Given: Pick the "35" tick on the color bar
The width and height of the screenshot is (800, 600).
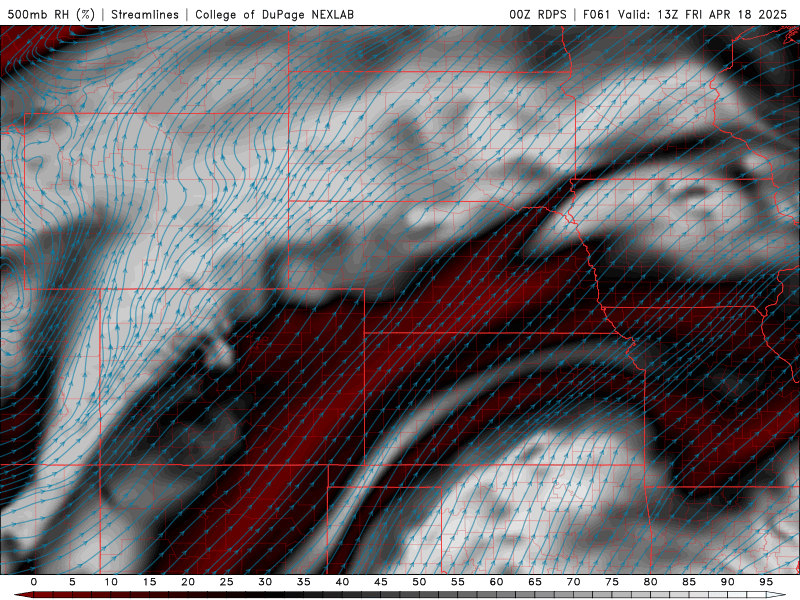Looking at the screenshot, I should point(304,582).
